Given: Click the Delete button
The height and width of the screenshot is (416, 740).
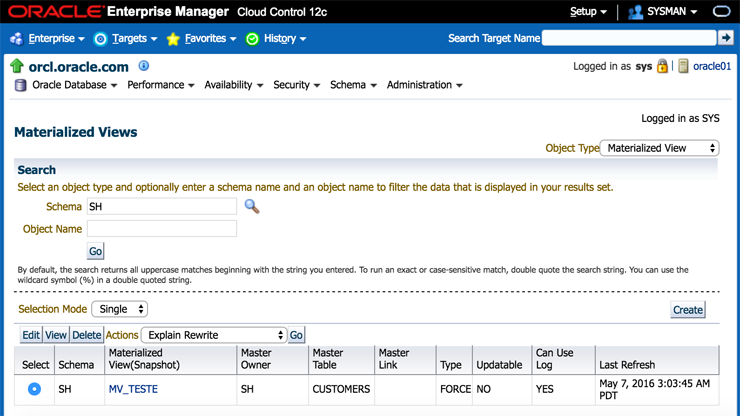Looking at the screenshot, I should 87,335.
